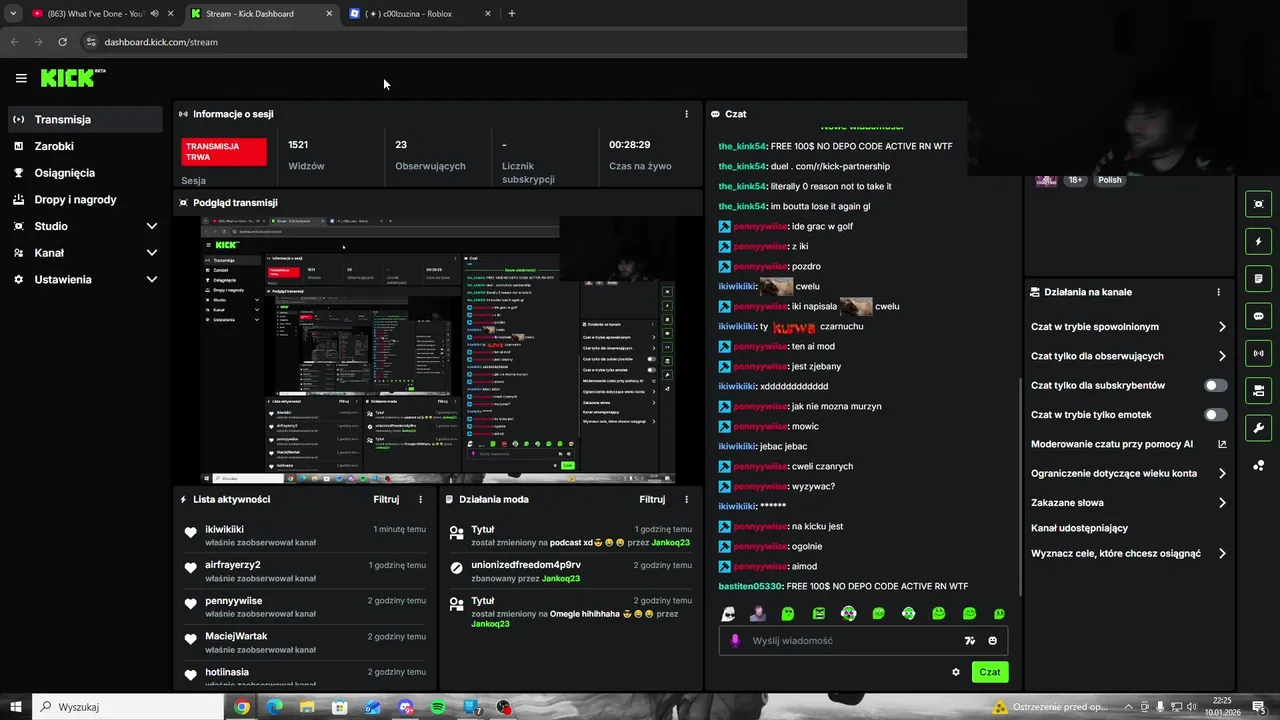Viewport: 1280px width, 720px height.
Task: Open a new browser tab
Action: (511, 14)
